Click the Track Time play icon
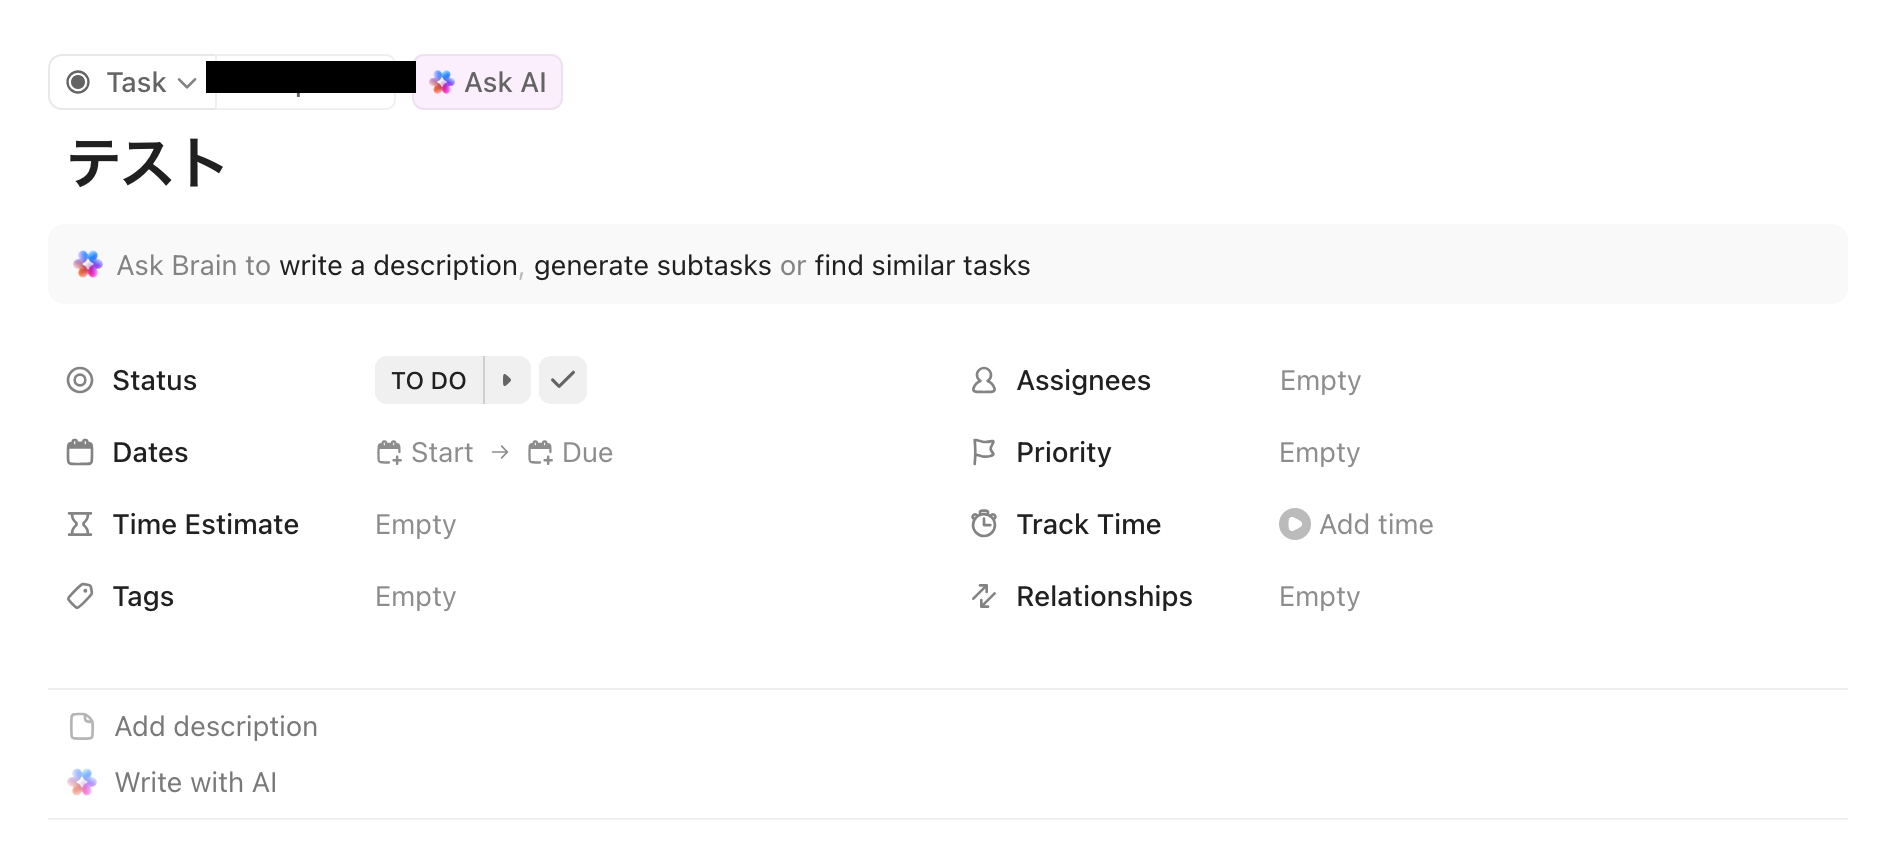 1294,524
